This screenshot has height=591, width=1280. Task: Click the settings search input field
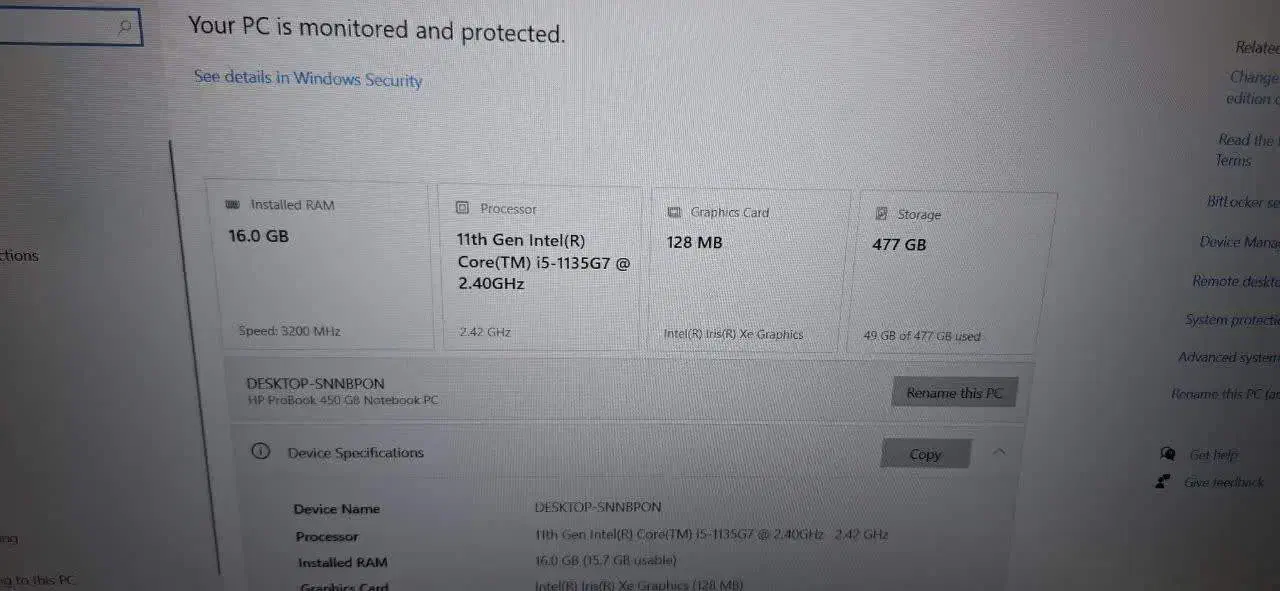coord(70,28)
